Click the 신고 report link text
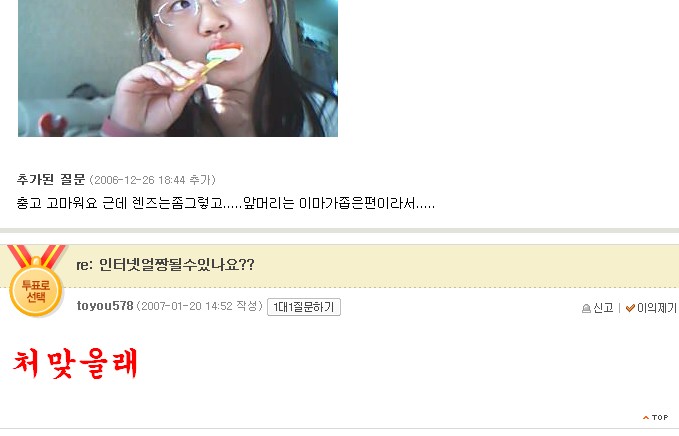This screenshot has height=436, width=679. [603, 308]
